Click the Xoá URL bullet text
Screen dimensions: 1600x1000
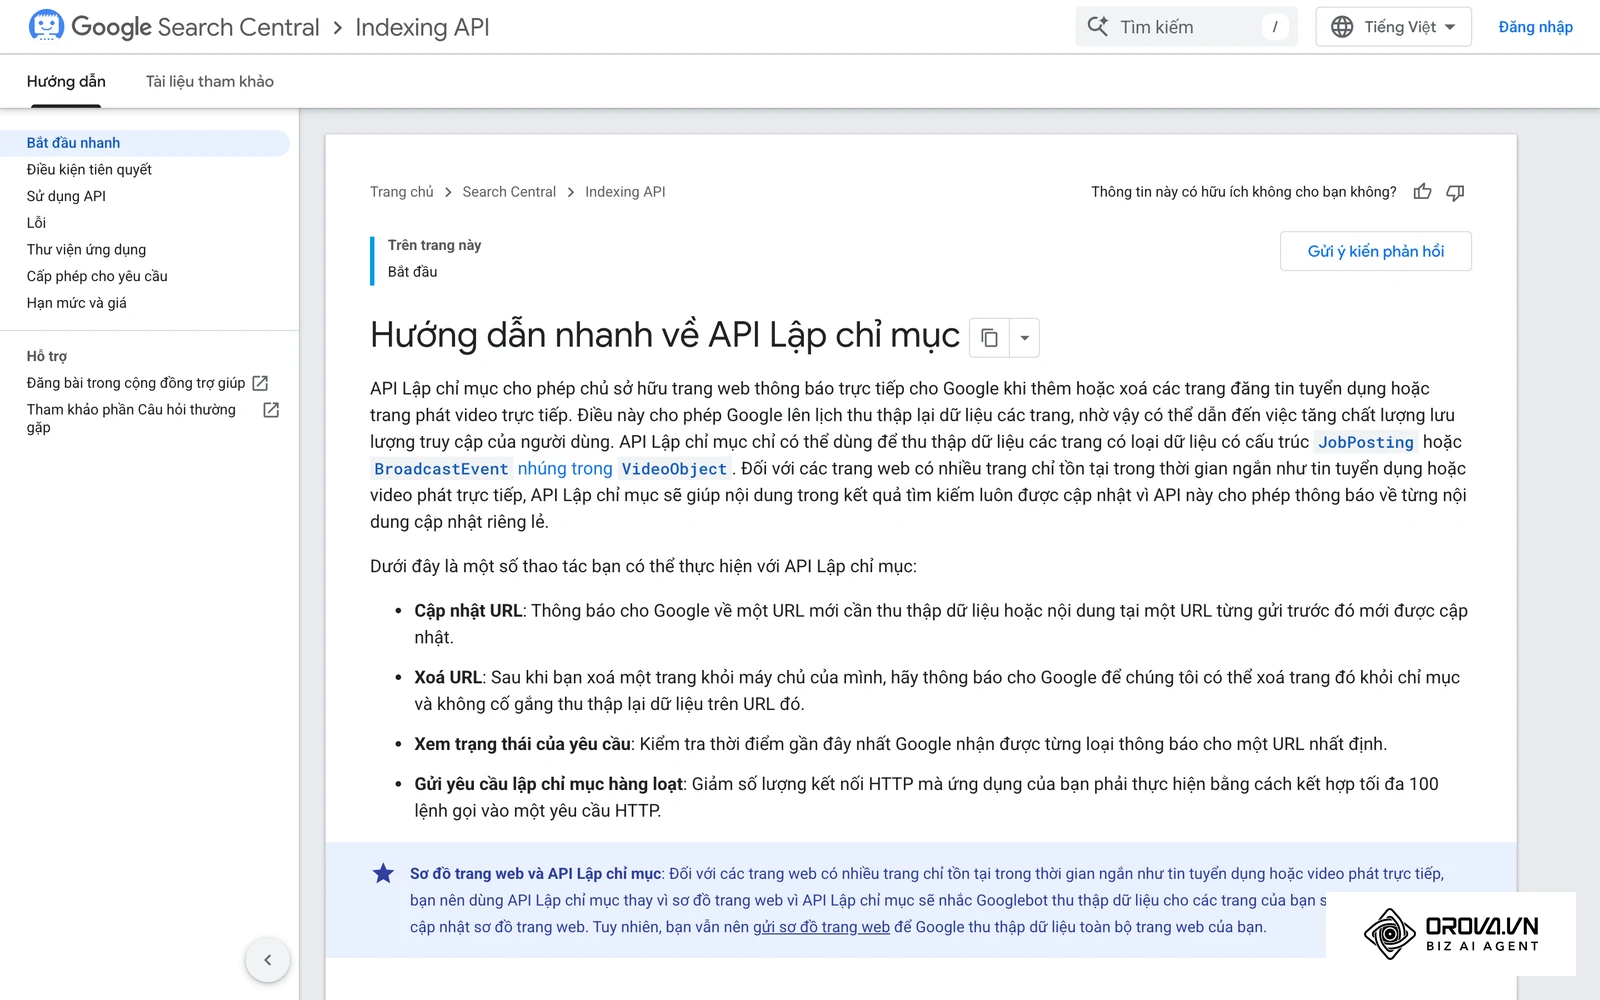[x=448, y=678]
